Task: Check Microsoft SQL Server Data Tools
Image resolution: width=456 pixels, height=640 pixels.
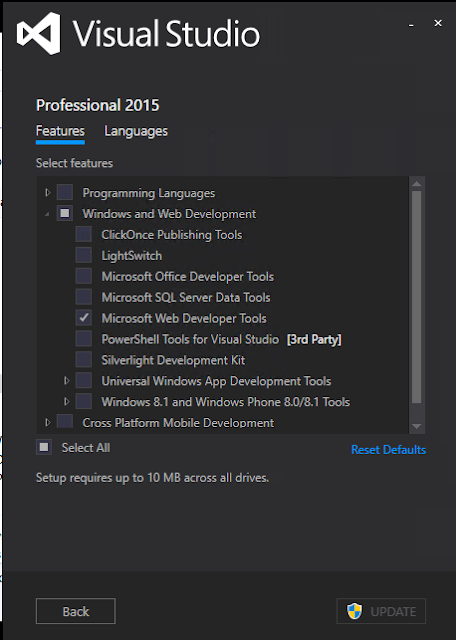Action: (84, 297)
